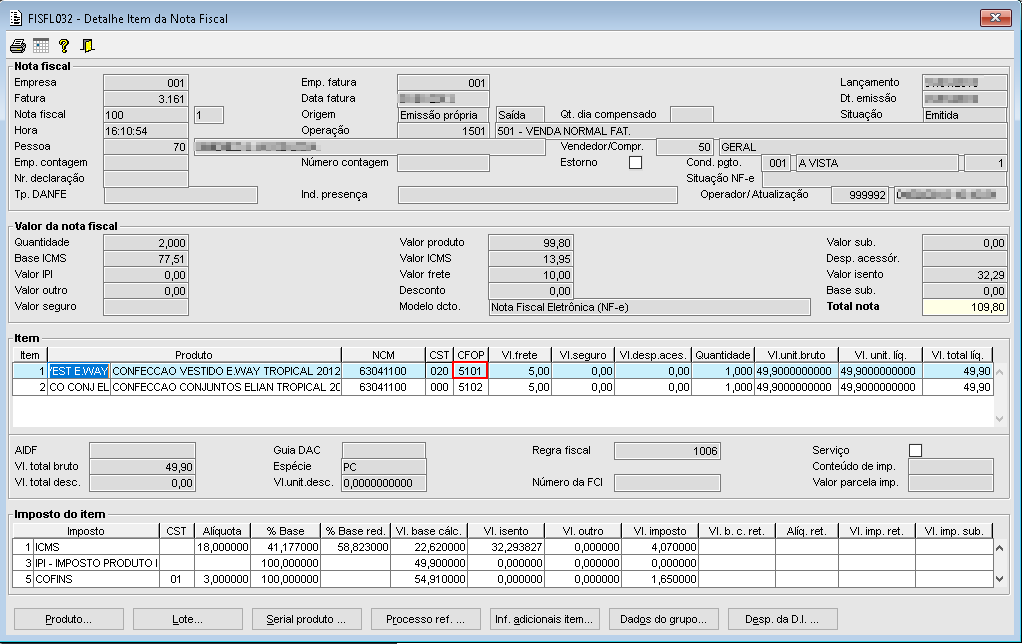Click the Valor ICMS field 13,95
The width and height of the screenshot is (1022, 644).
point(531,259)
